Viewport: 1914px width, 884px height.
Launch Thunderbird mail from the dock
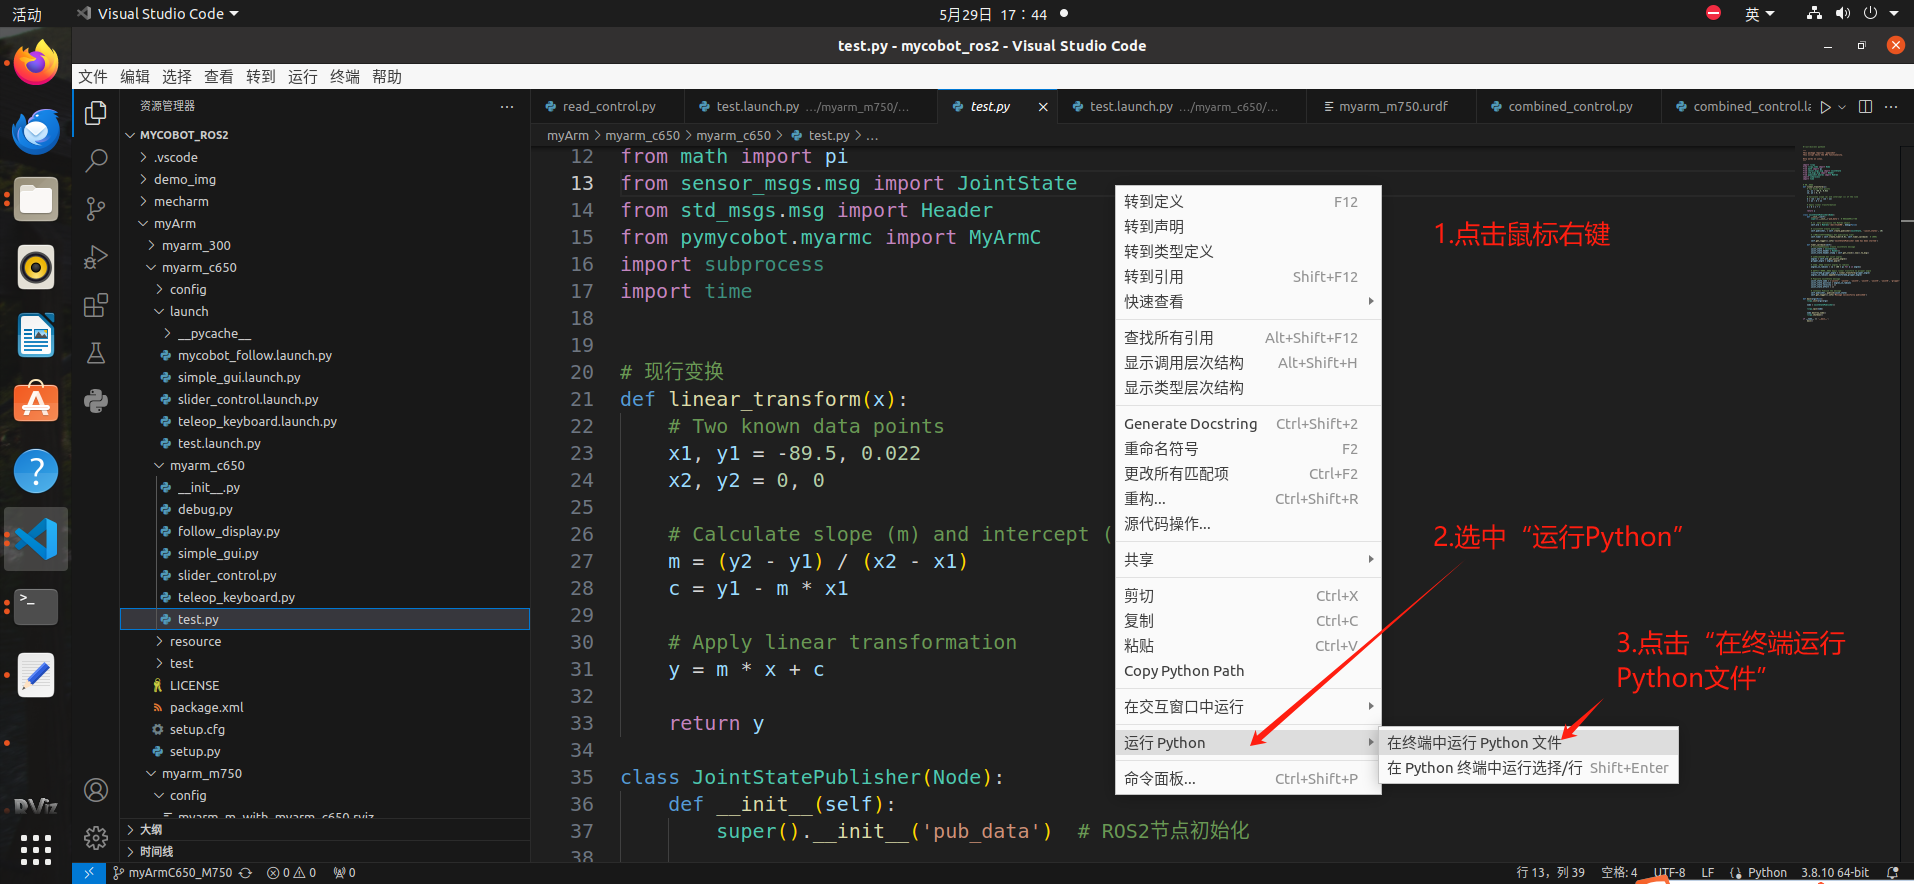click(x=36, y=132)
